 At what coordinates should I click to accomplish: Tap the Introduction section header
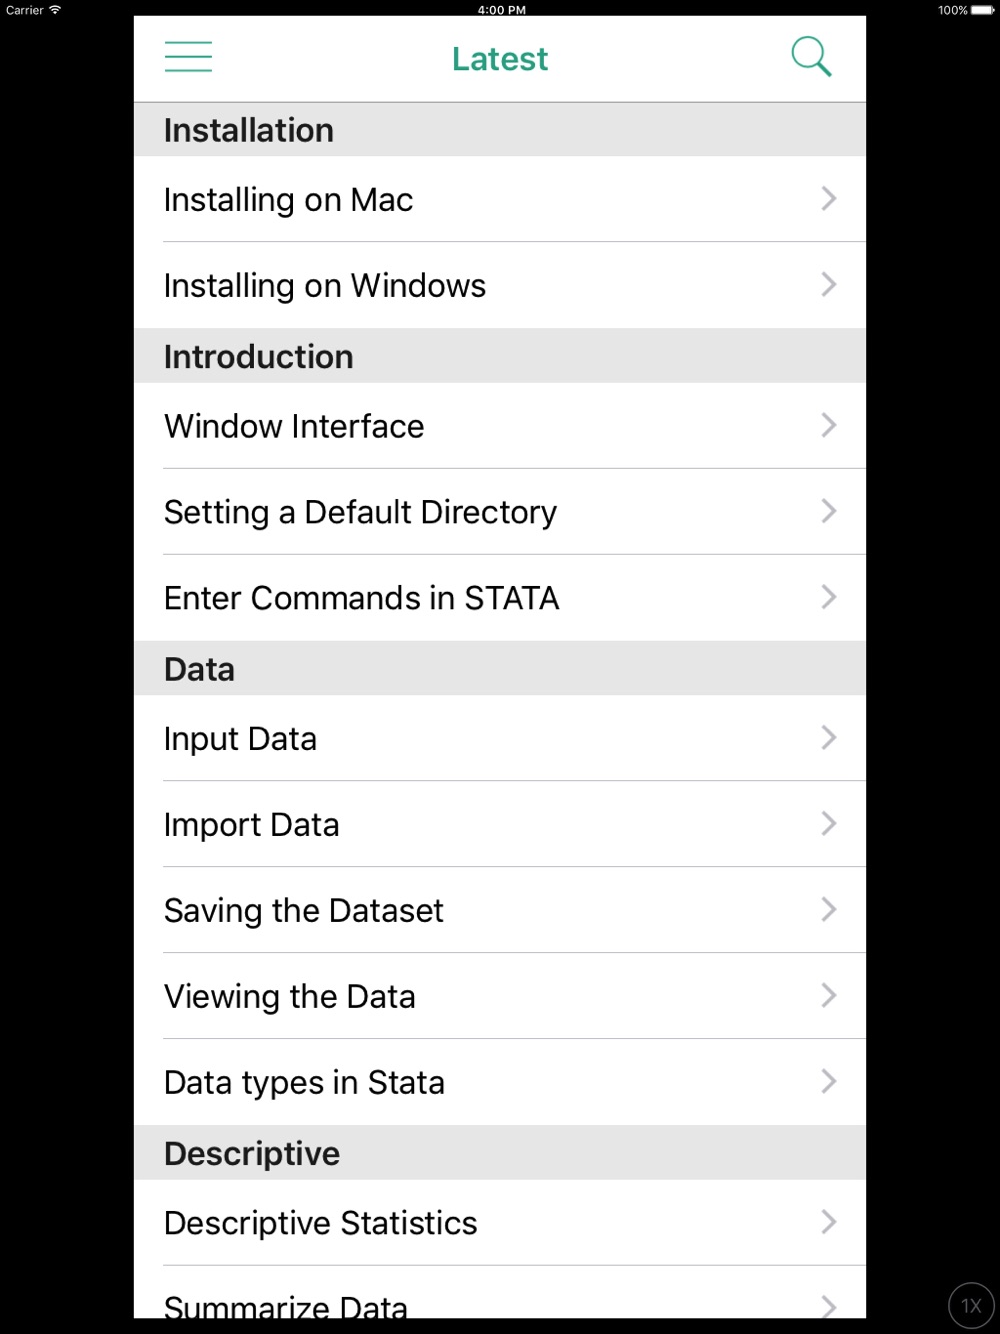(x=500, y=357)
